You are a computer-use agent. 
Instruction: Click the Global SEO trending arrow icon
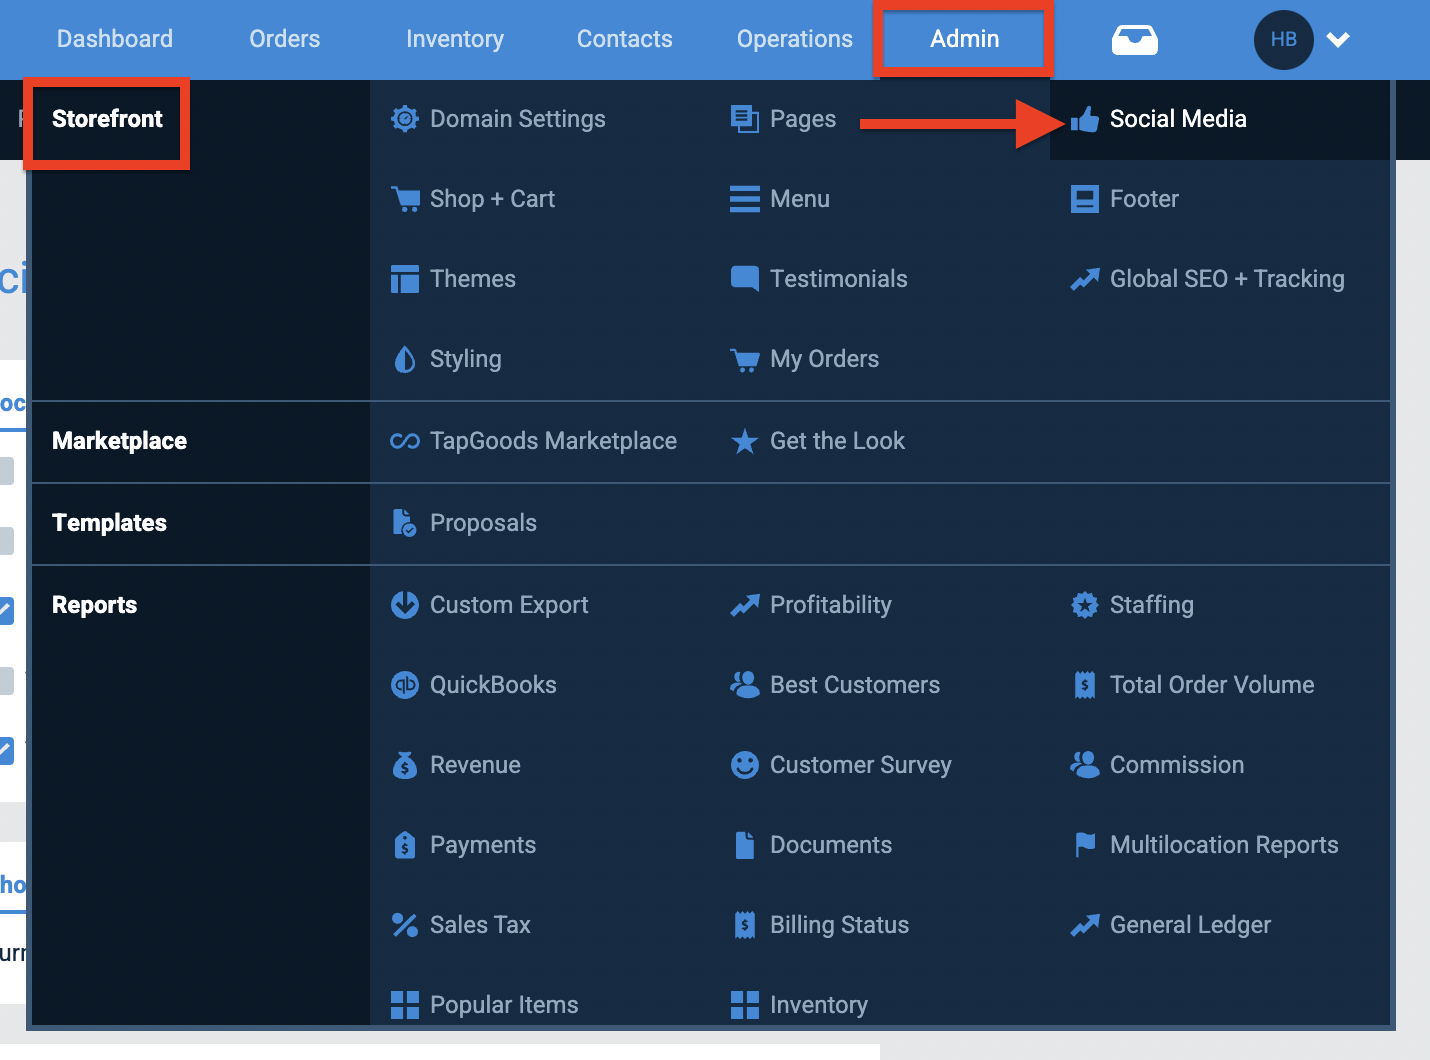click(1084, 280)
